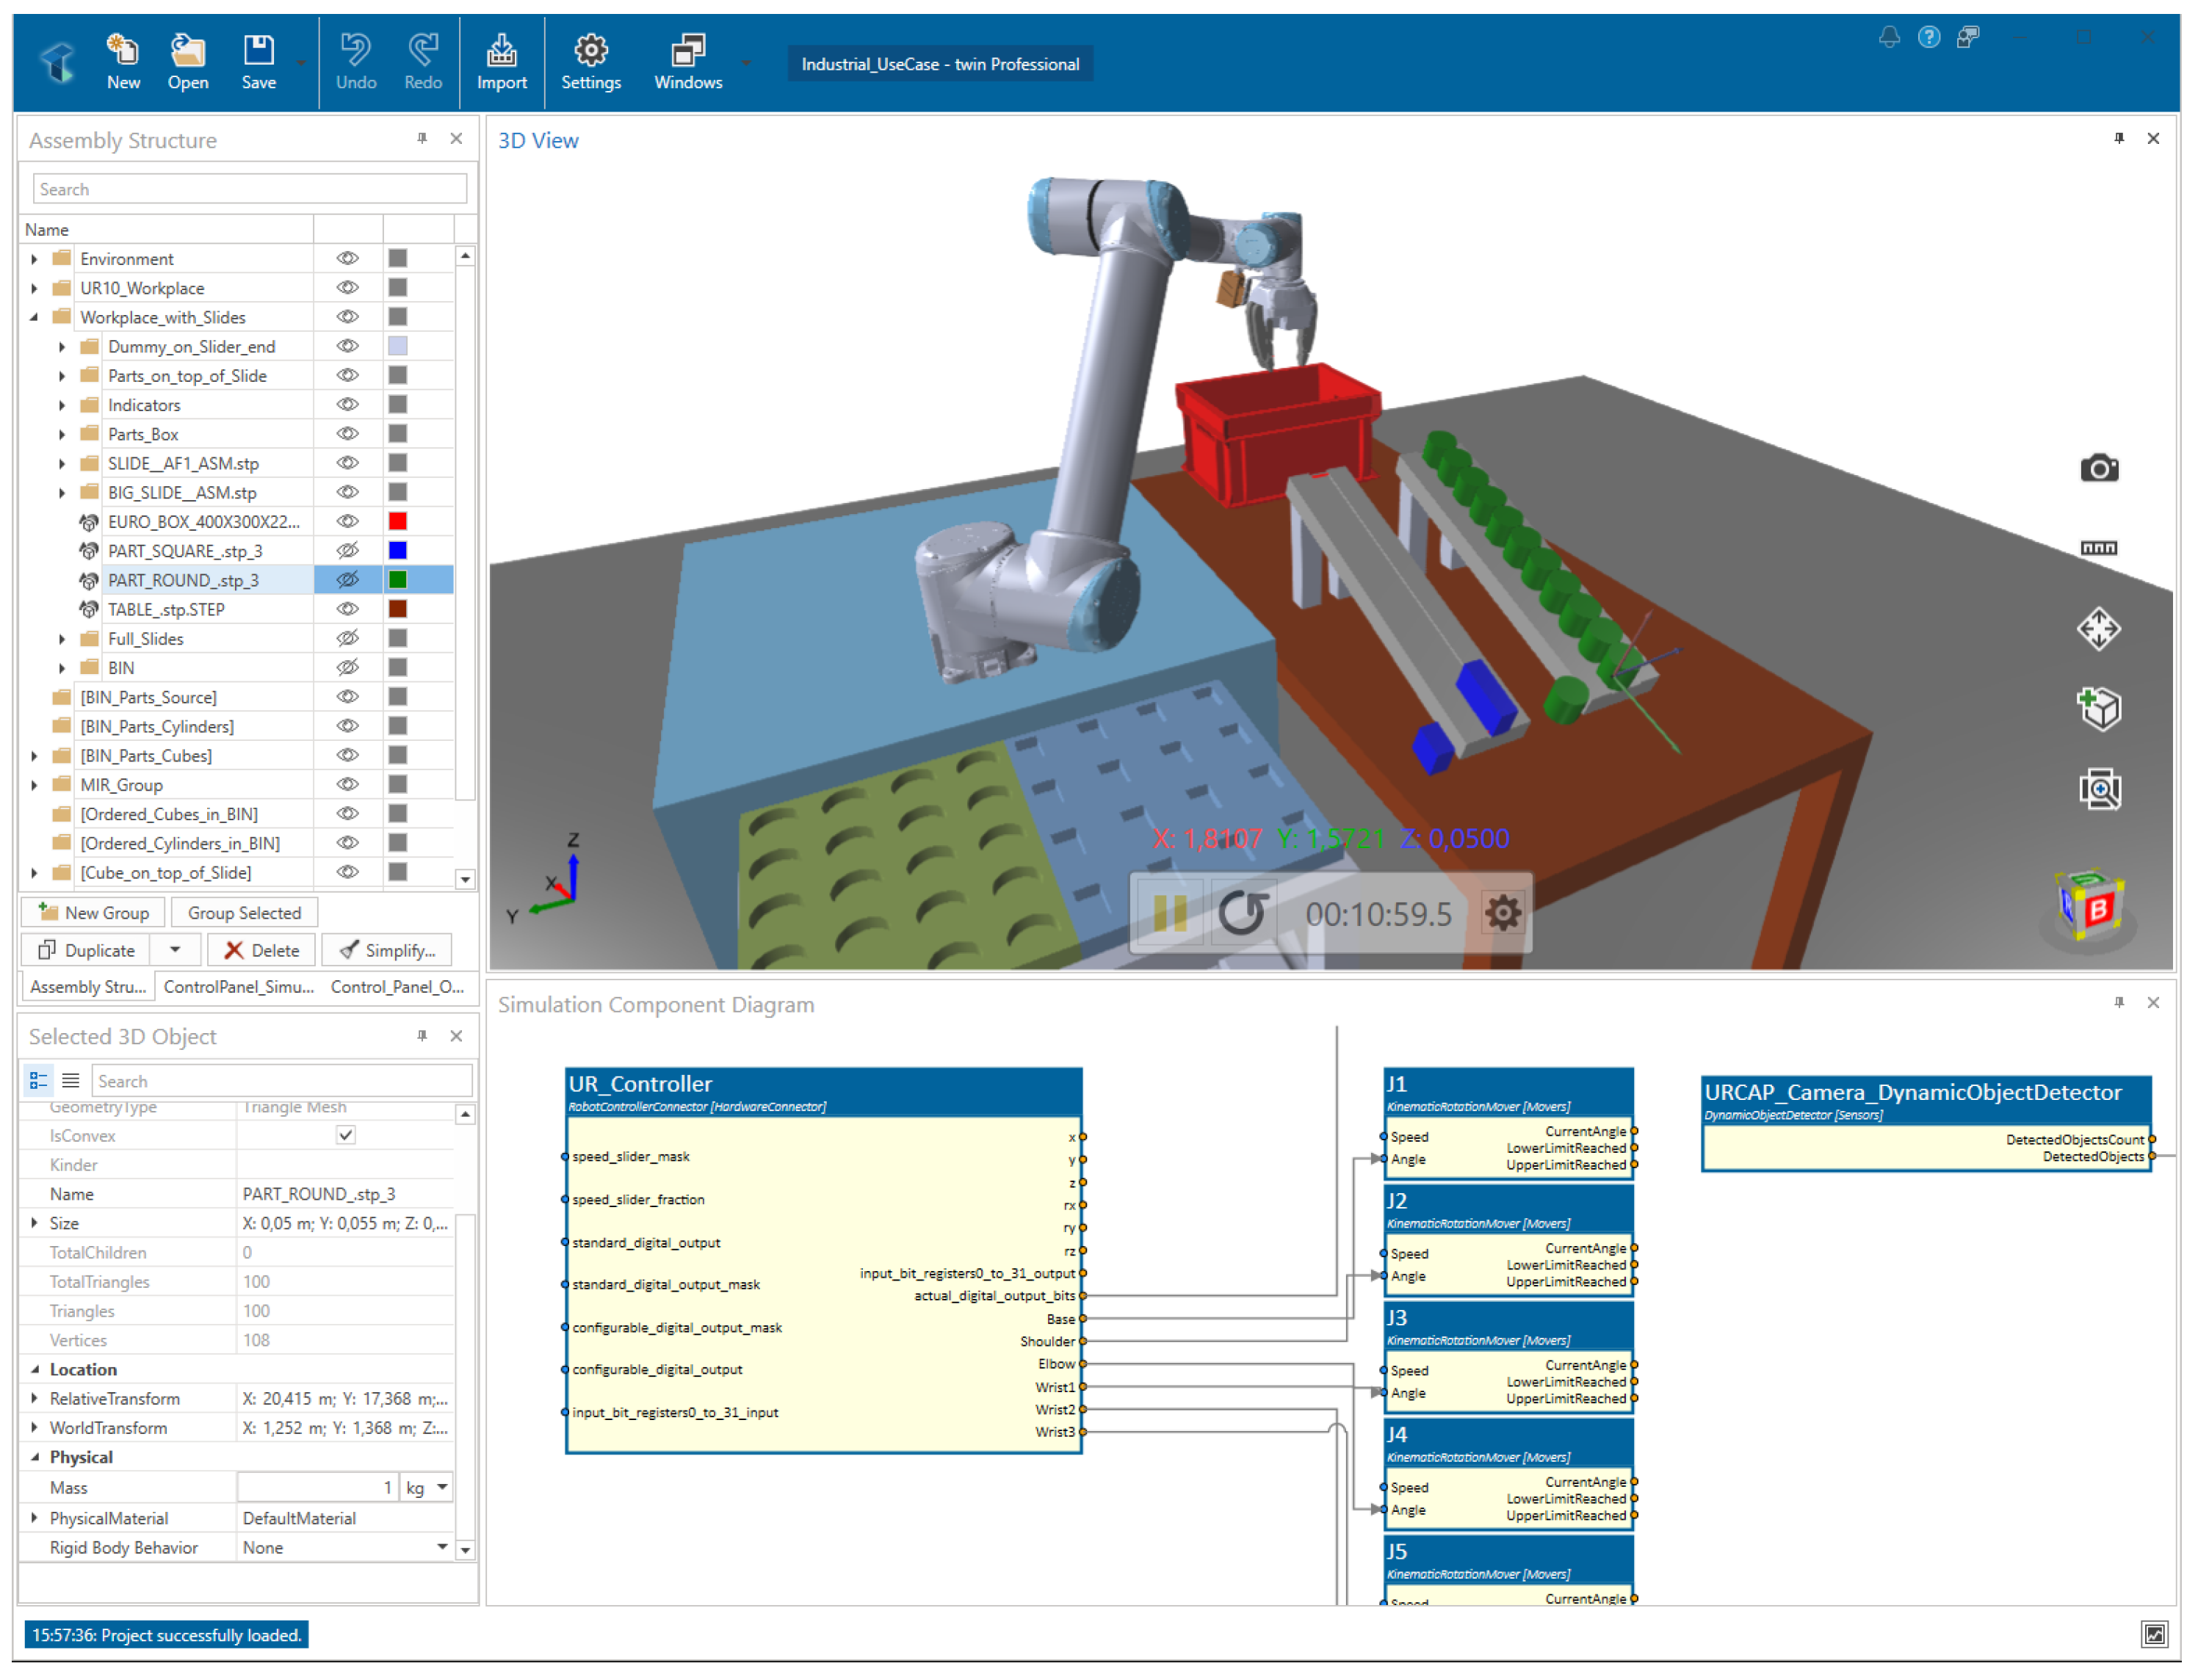Toggle visibility of PART_SQUARE_.stp_3
The height and width of the screenshot is (1680, 2198).
[347, 551]
